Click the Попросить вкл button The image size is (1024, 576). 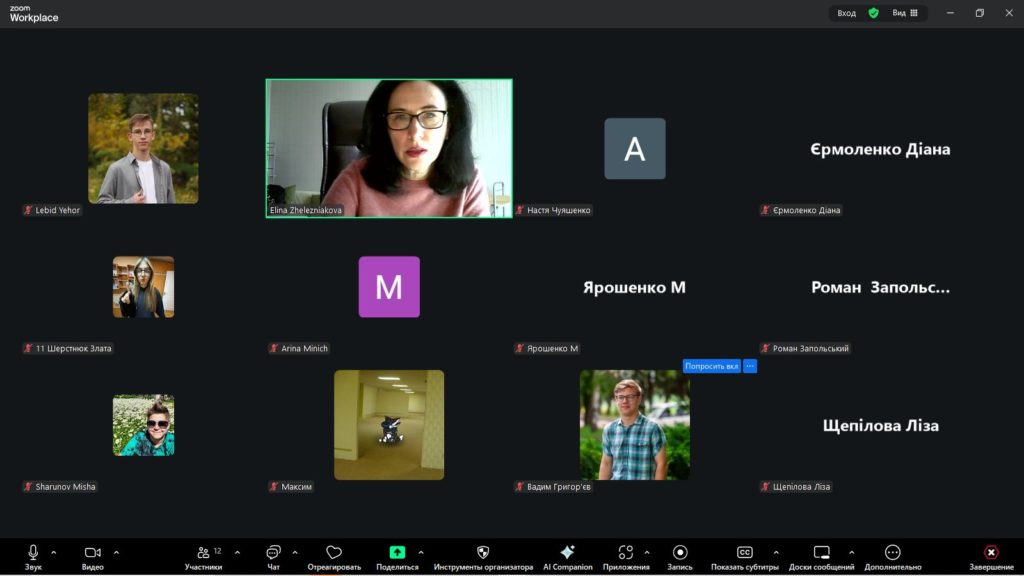click(711, 366)
